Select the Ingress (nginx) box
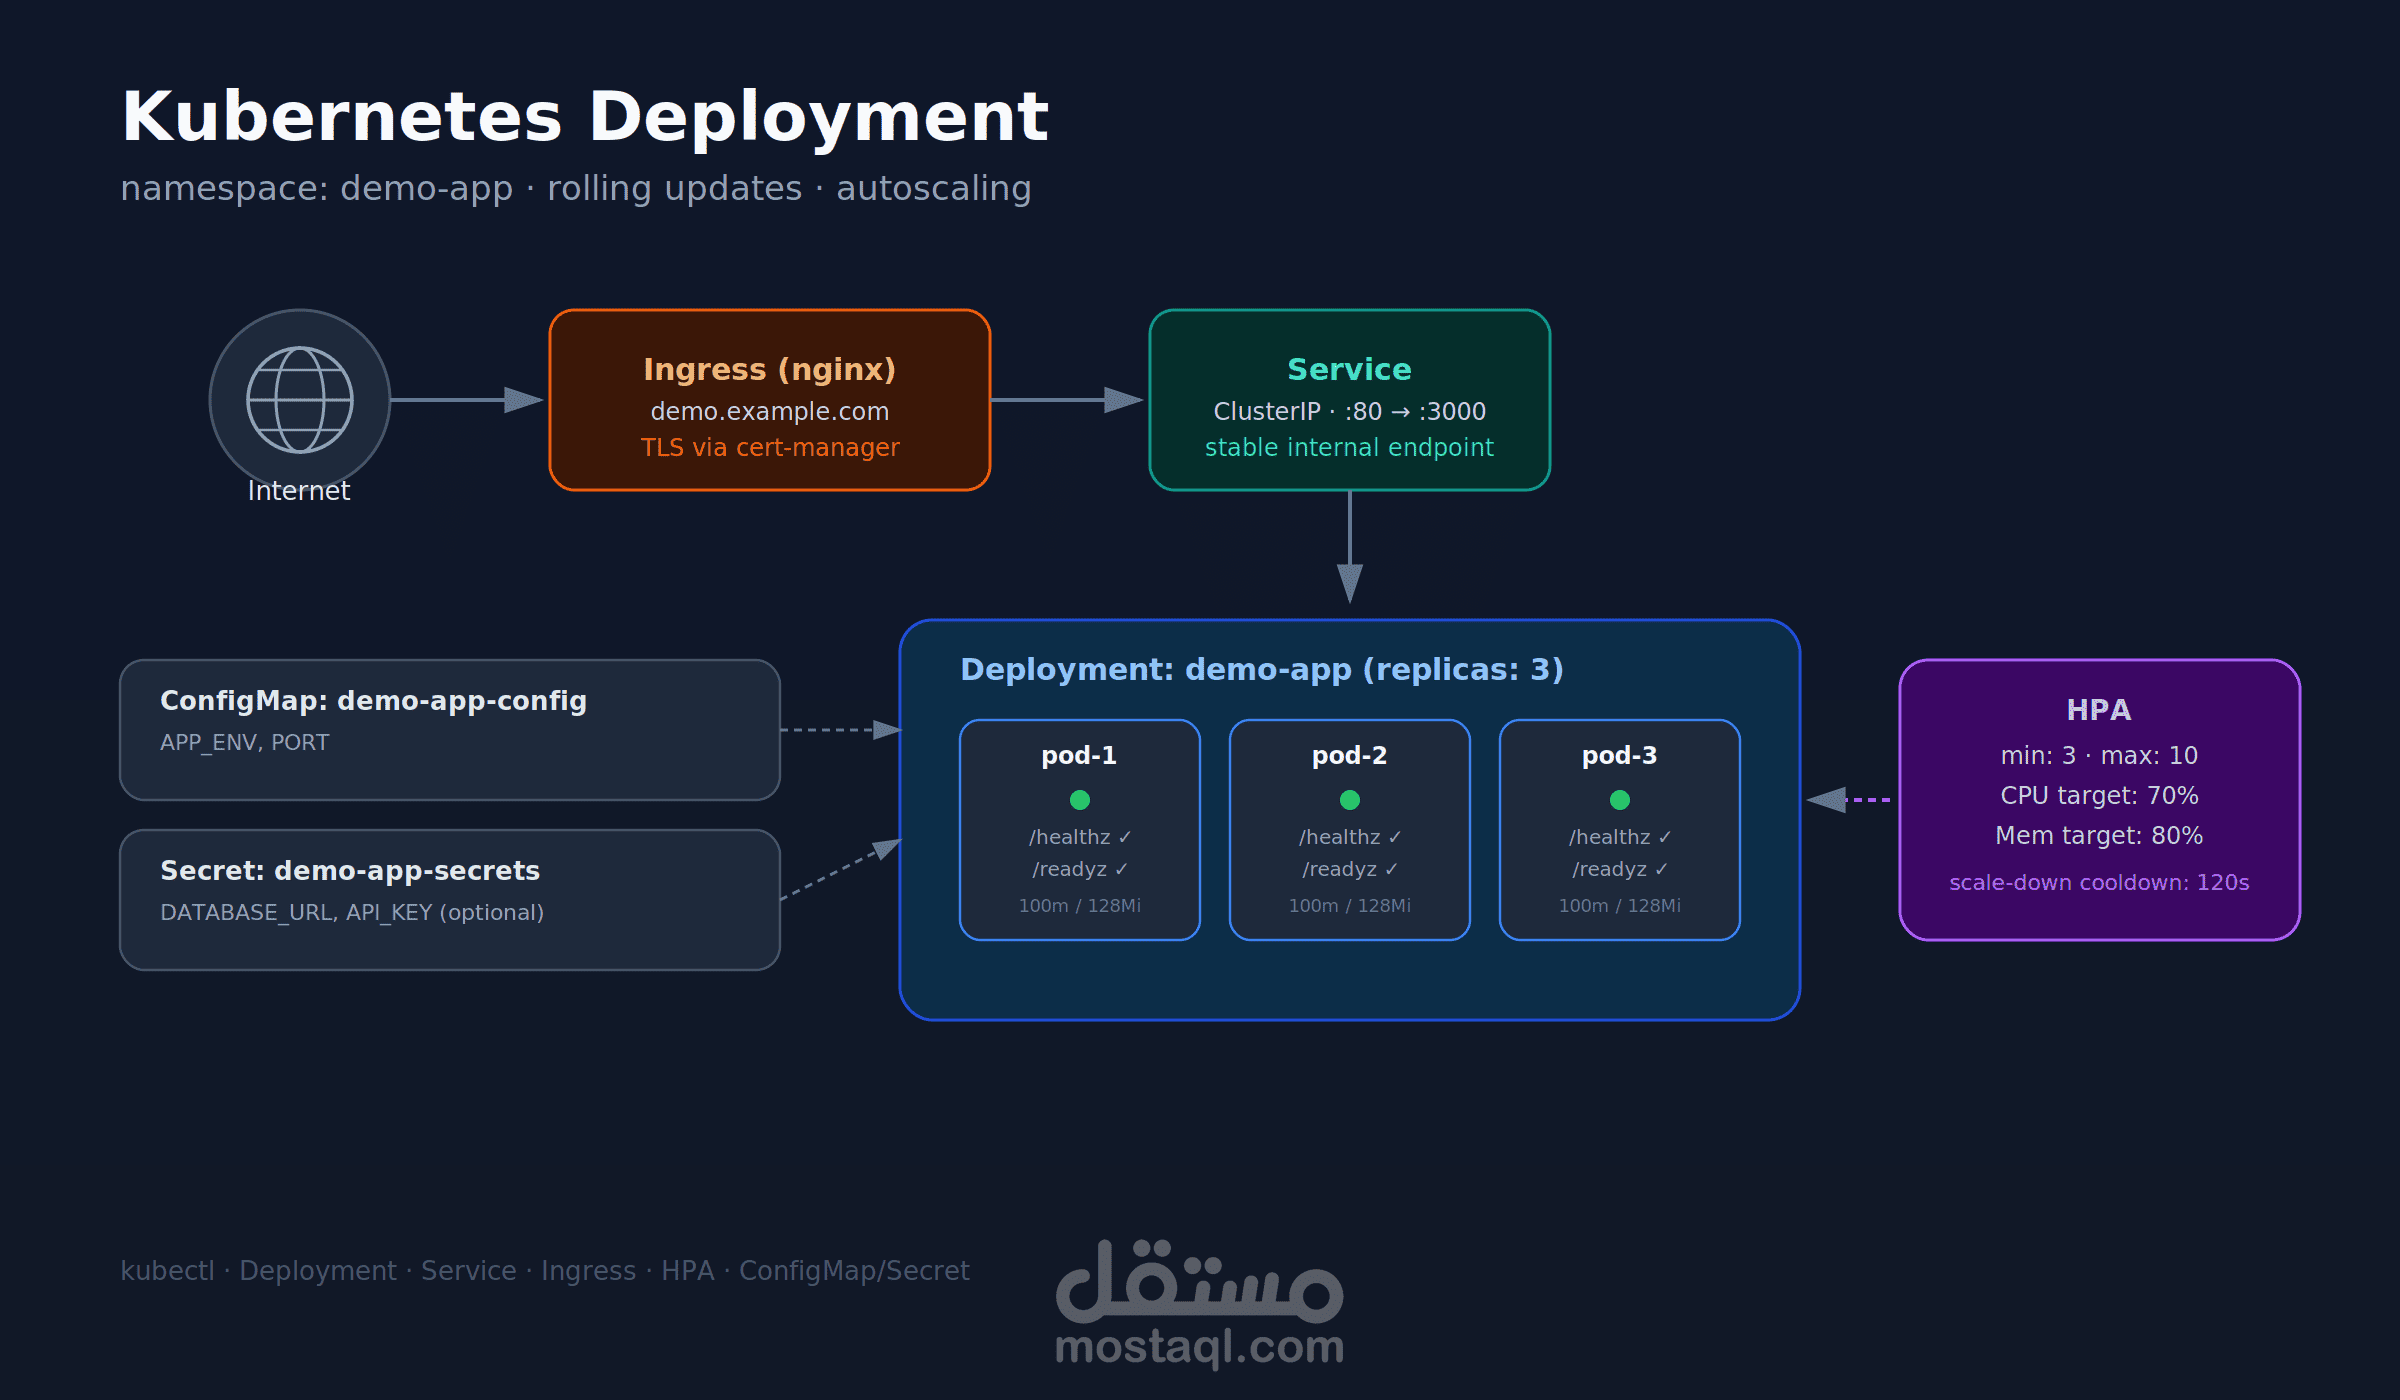This screenshot has width=2400, height=1400. click(x=770, y=400)
